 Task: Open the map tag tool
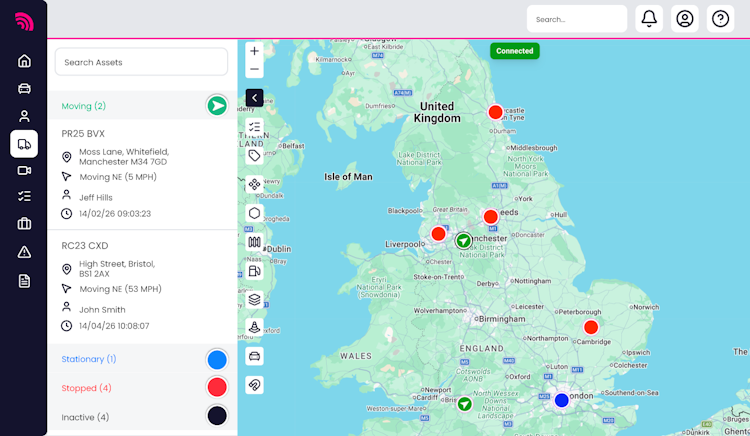(x=254, y=155)
